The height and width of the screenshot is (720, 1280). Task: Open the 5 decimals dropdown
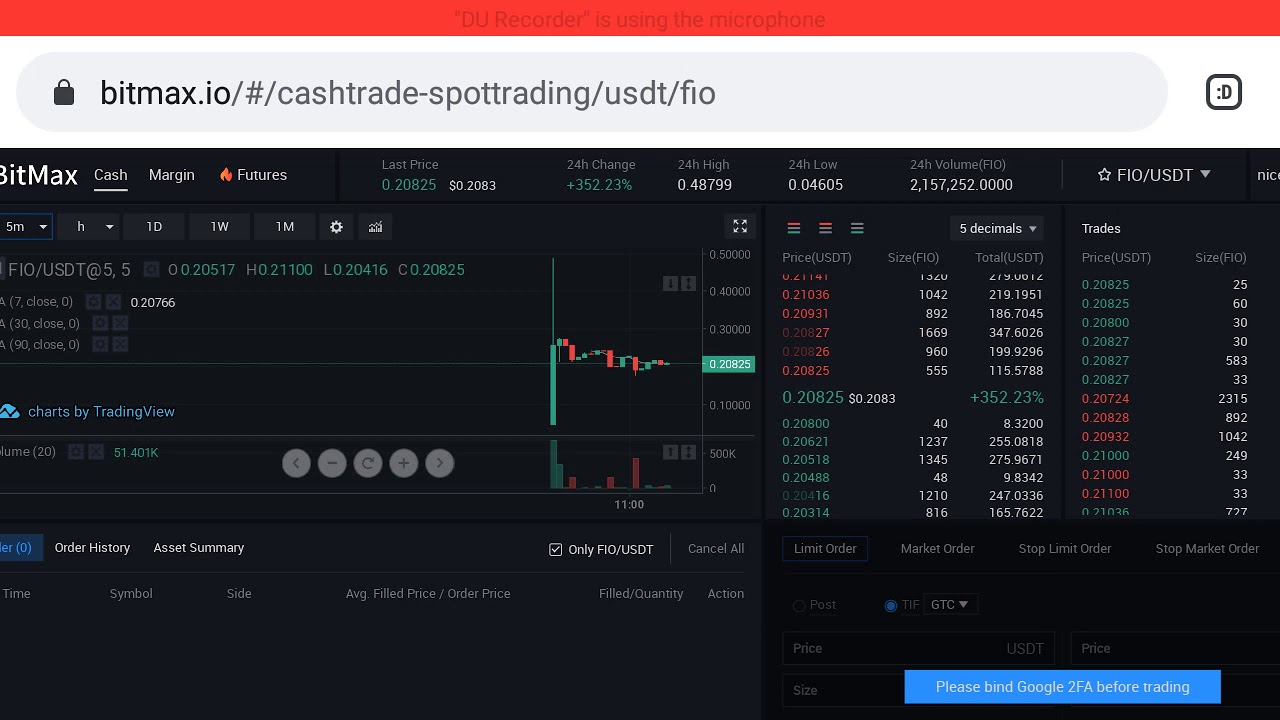(996, 228)
